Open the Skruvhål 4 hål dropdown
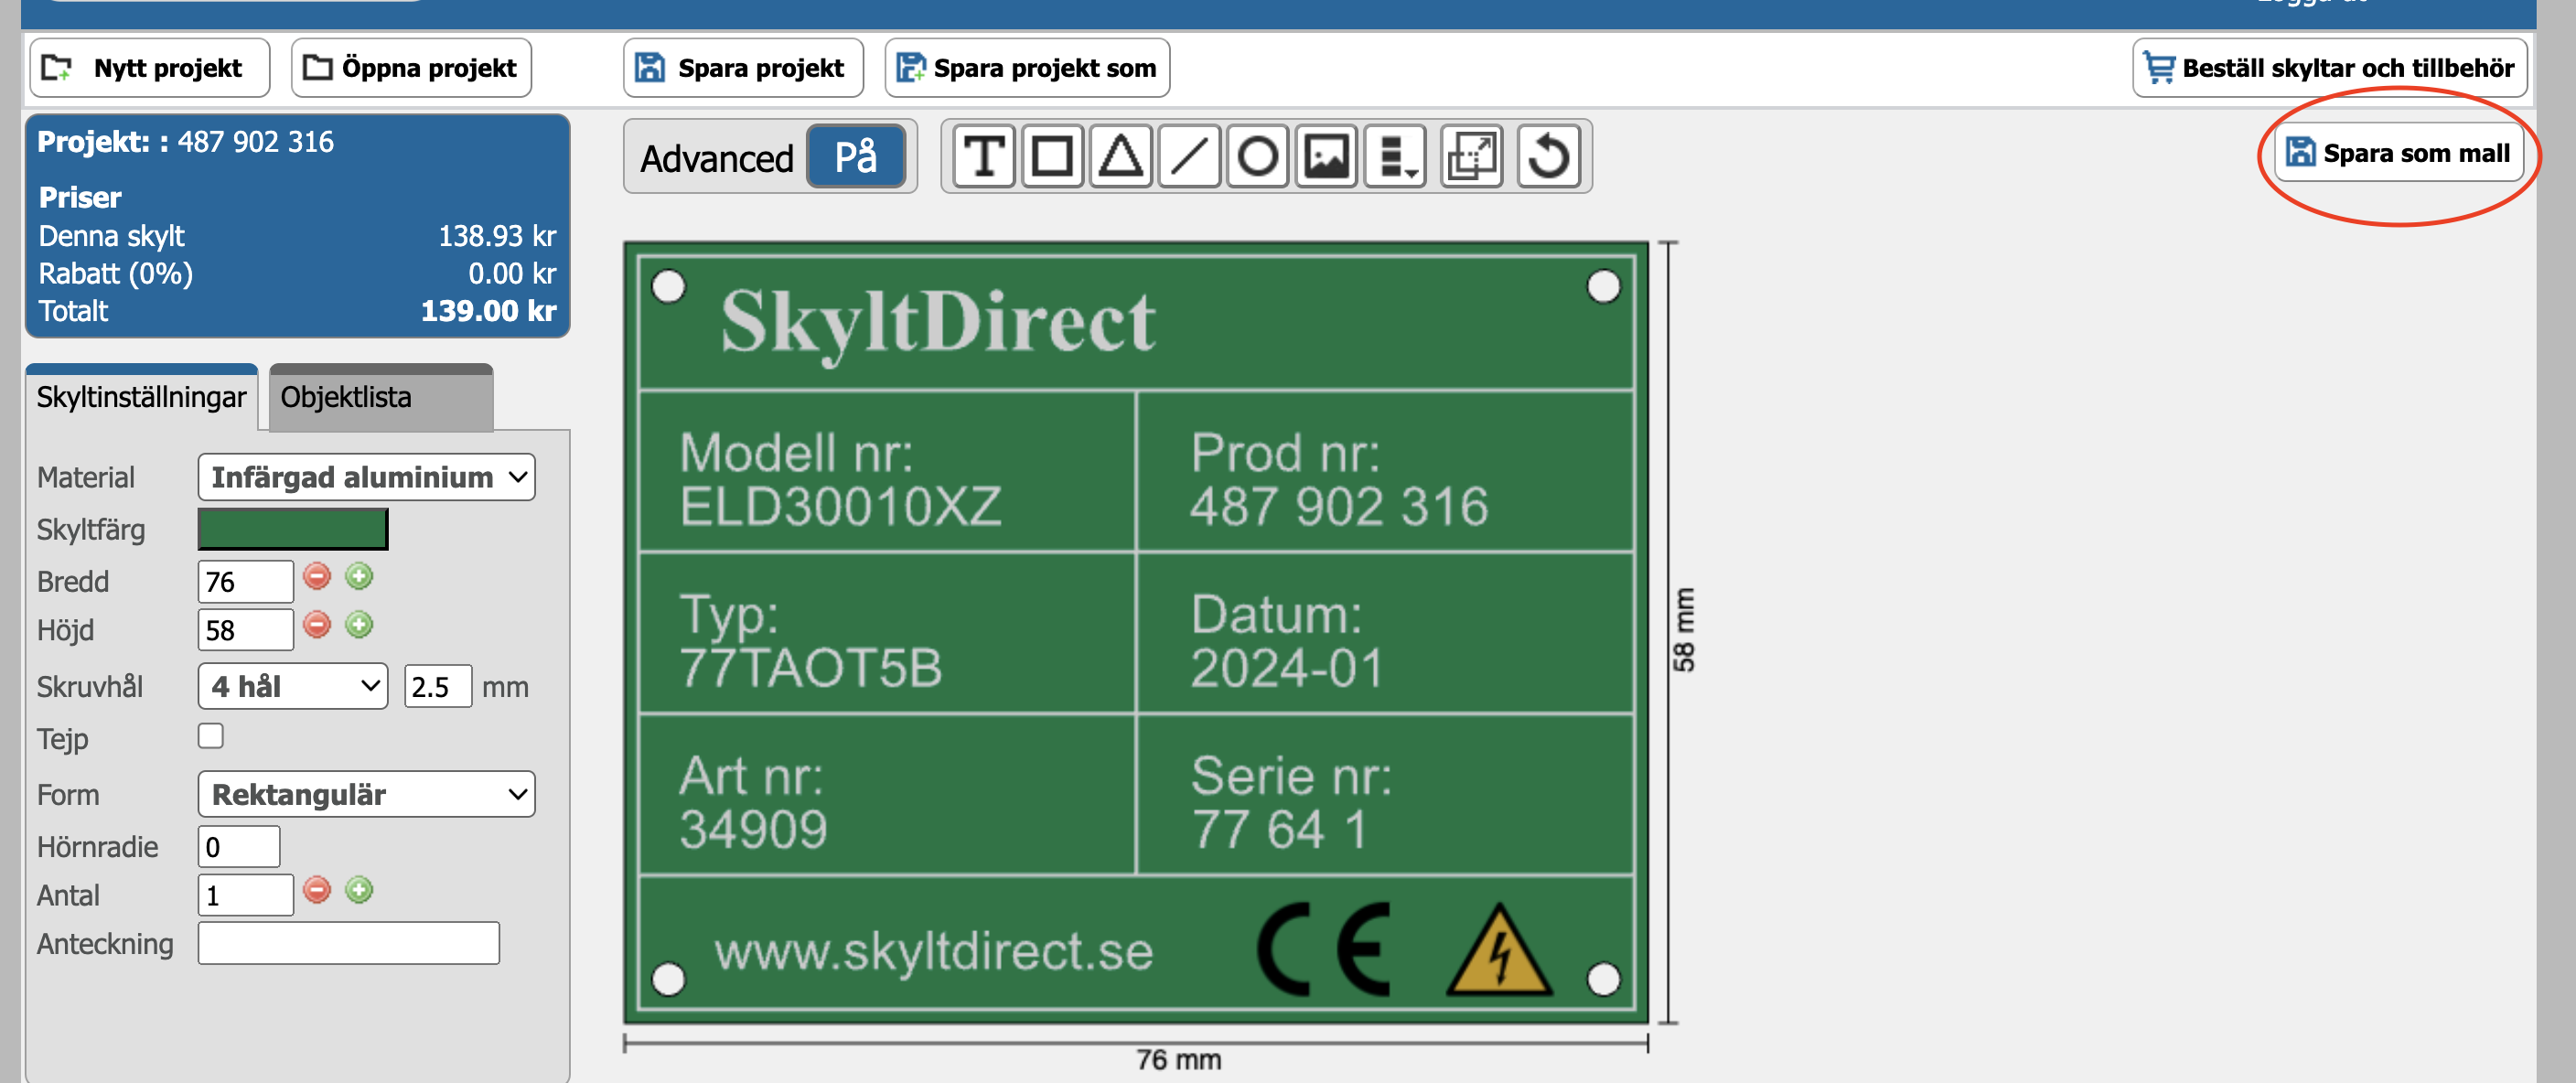This screenshot has height=1083, width=2576. click(x=293, y=686)
